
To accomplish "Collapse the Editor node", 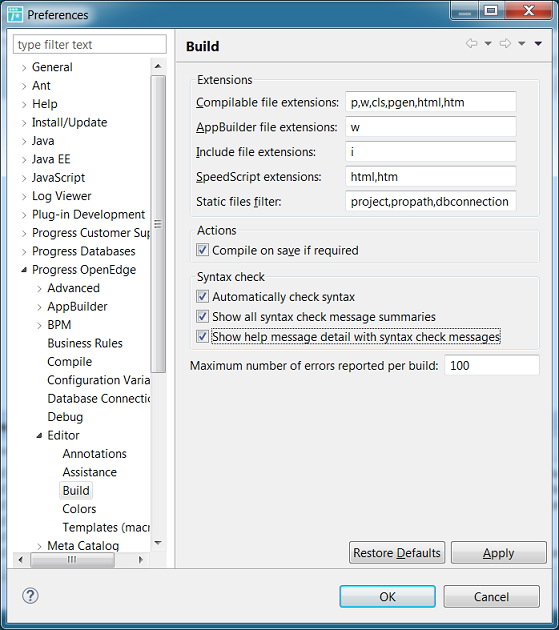I will click(39, 436).
